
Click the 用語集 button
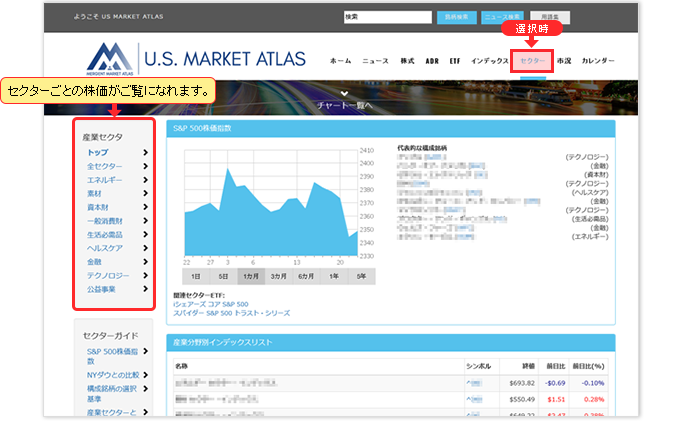(x=550, y=17)
